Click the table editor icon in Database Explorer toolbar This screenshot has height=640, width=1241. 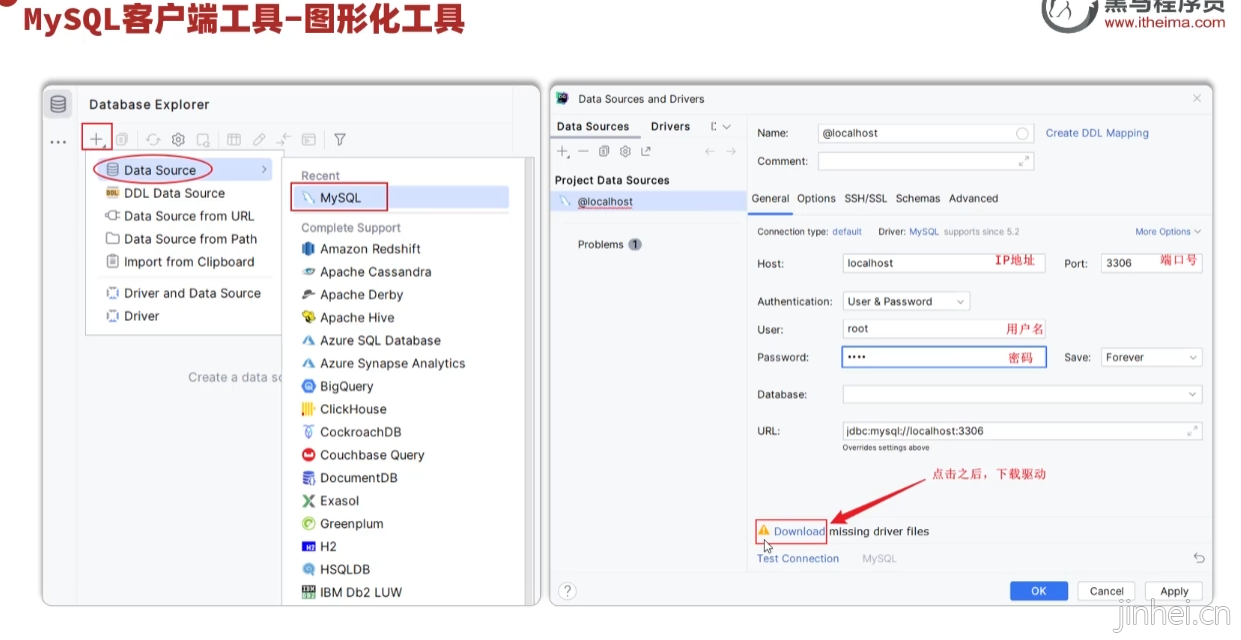pos(233,140)
